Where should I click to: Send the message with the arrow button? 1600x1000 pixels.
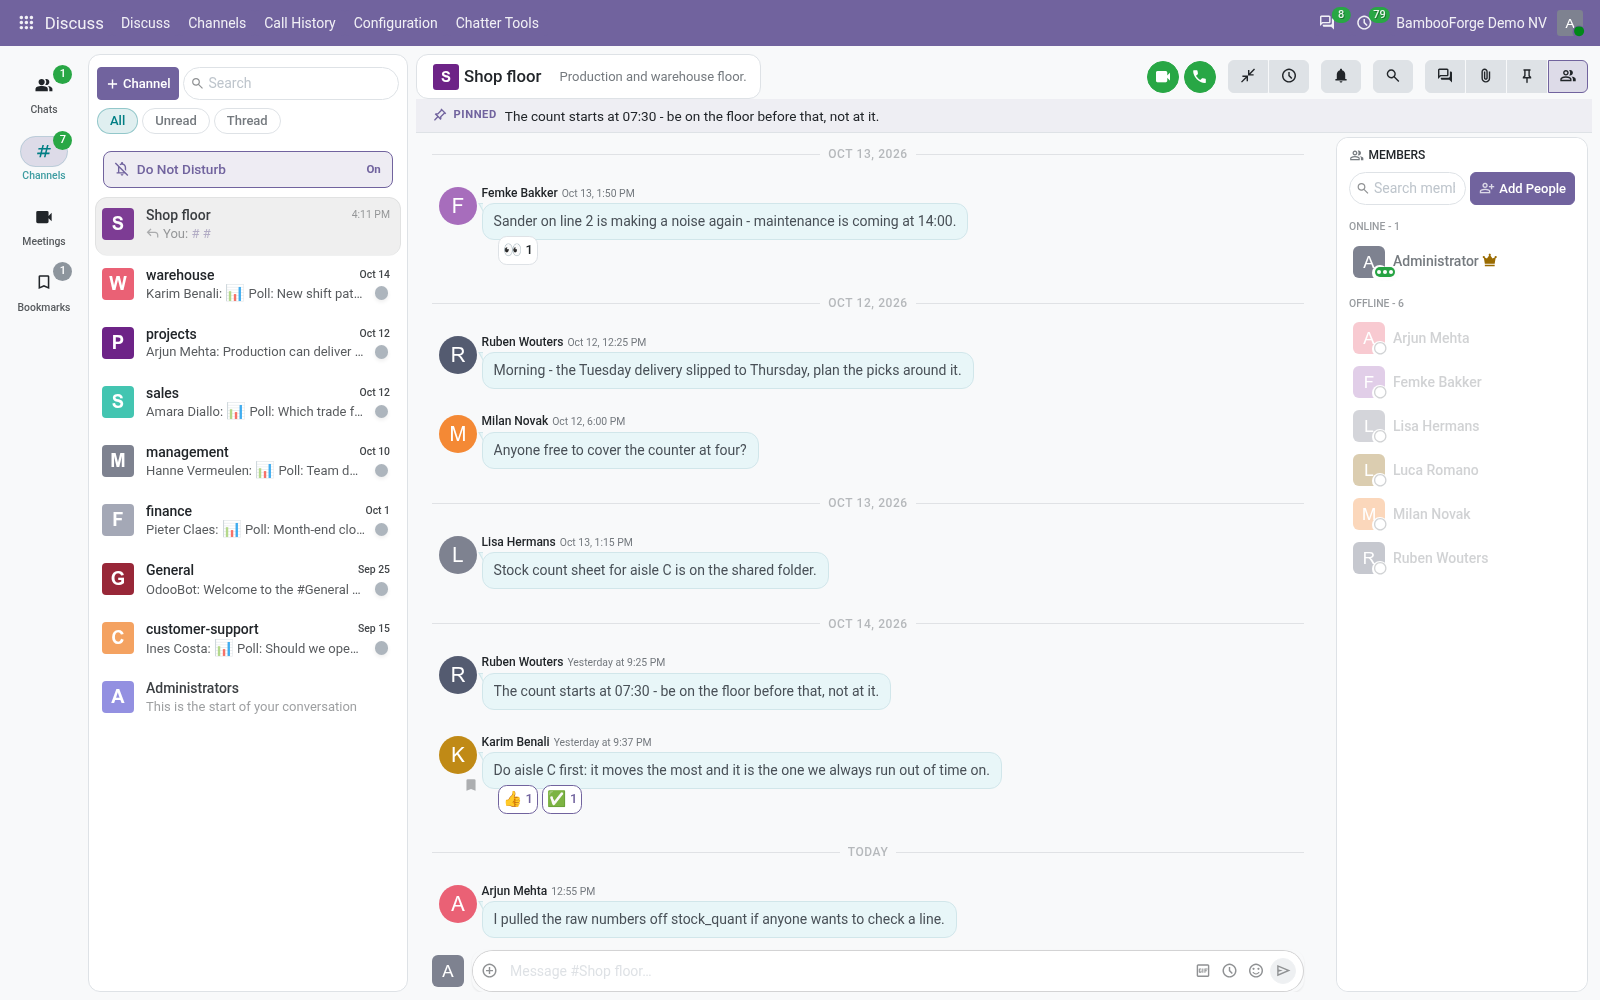[x=1283, y=971]
